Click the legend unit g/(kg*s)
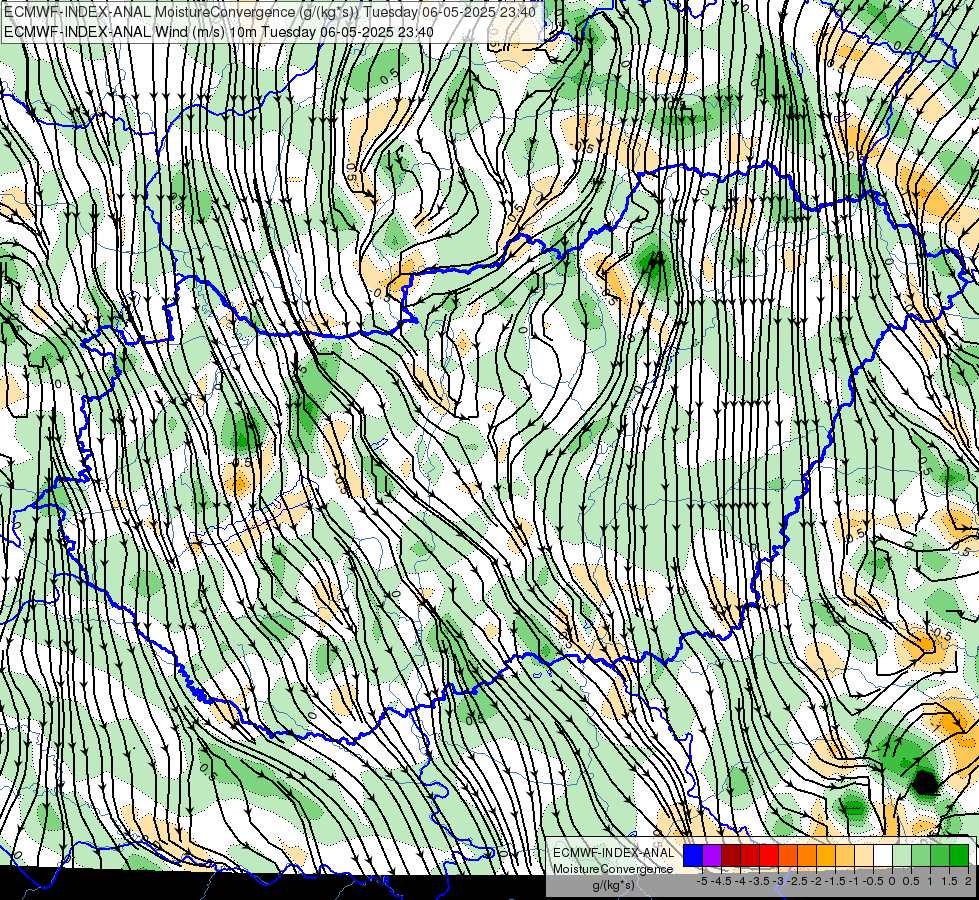Screen dimensions: 979x900 [614, 886]
